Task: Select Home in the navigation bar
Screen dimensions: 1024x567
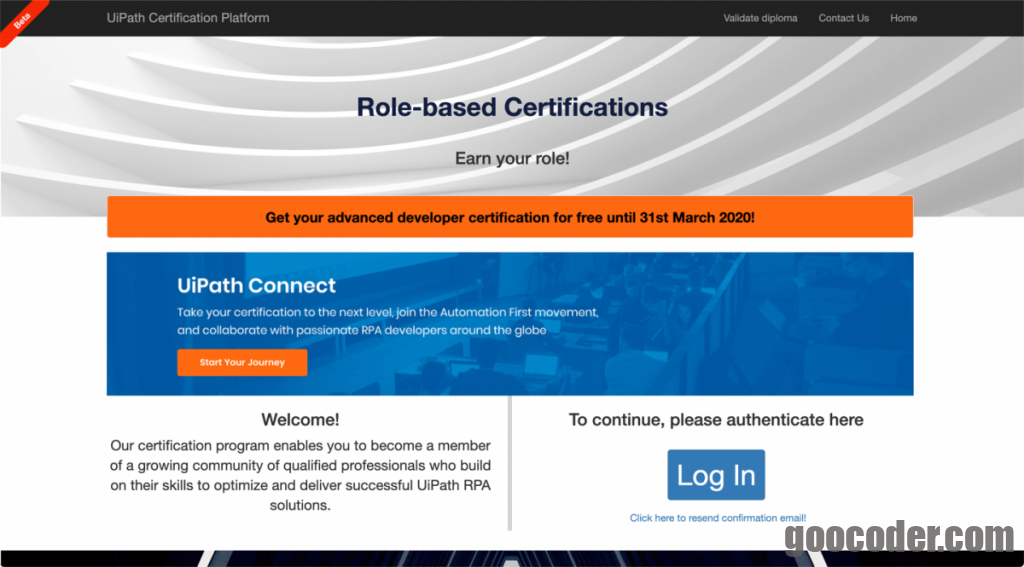Action: [x=903, y=18]
